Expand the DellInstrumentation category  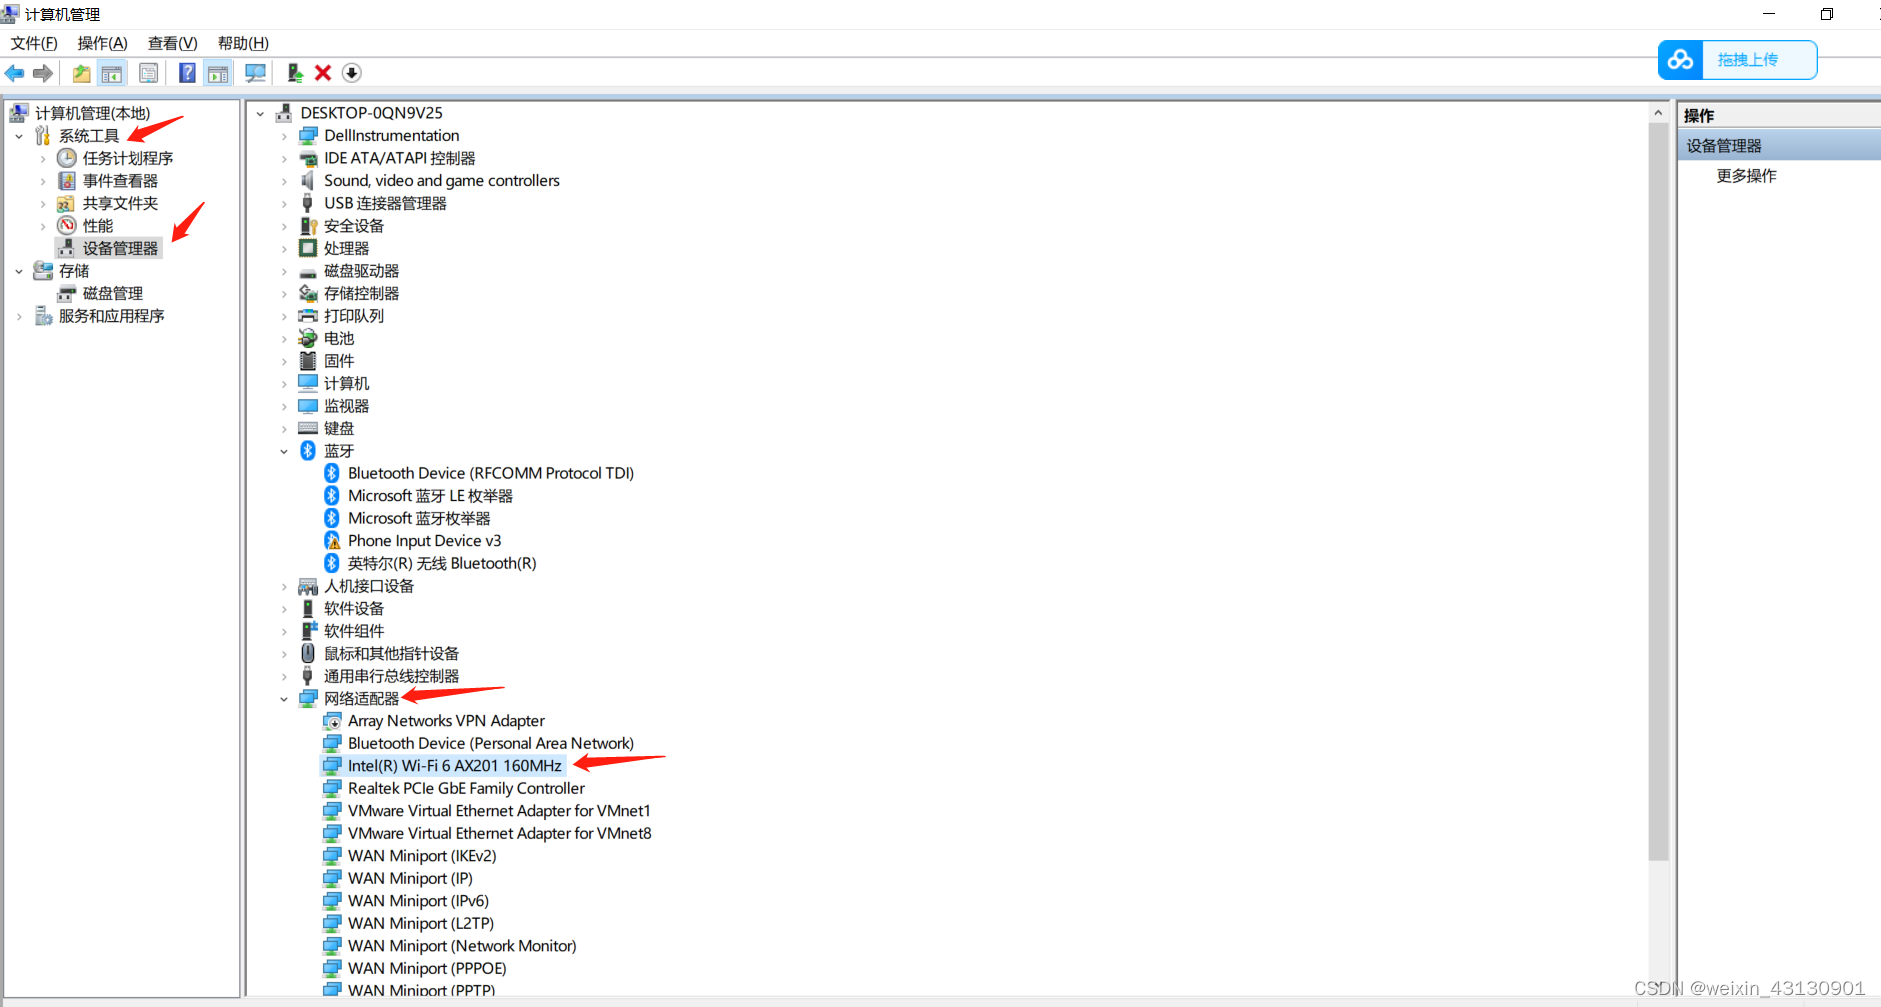click(x=284, y=136)
